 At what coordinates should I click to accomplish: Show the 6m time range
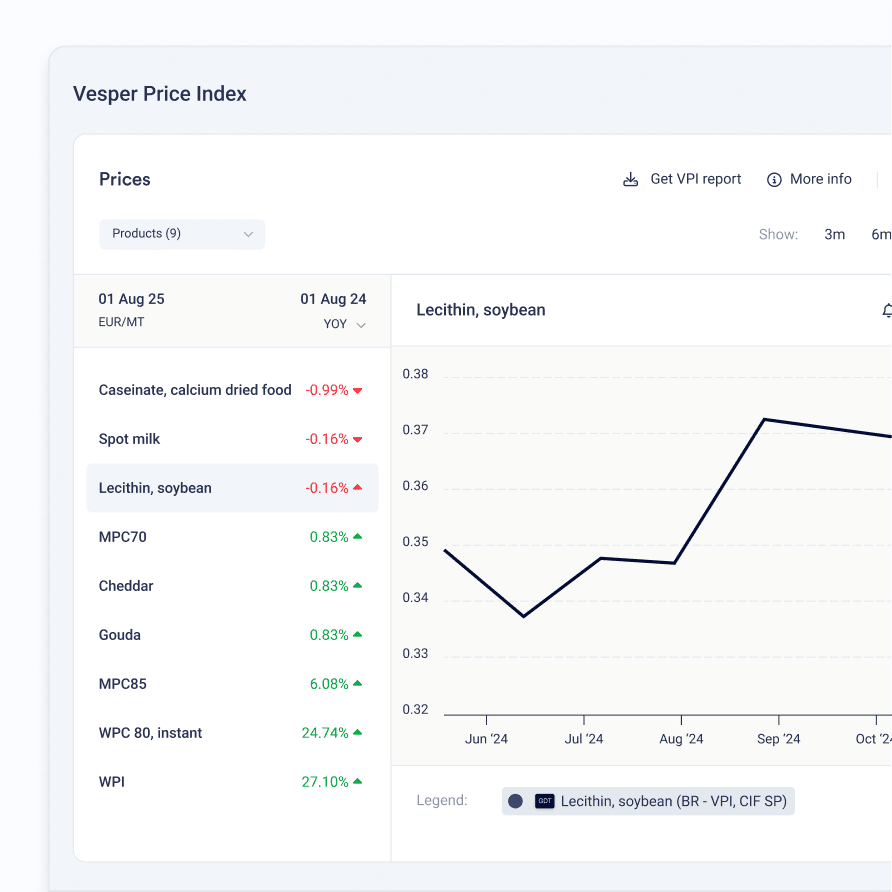[881, 234]
